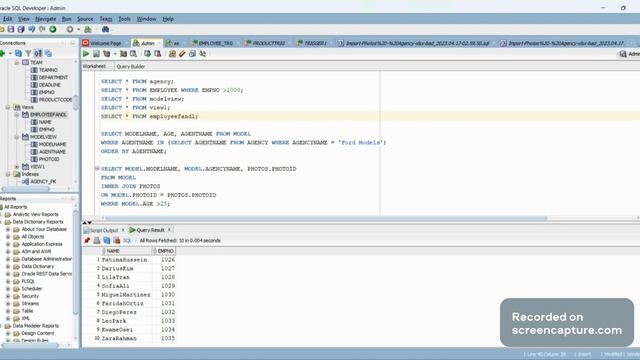Expand the Security reports folder
640x360 pixels.
[8, 296]
